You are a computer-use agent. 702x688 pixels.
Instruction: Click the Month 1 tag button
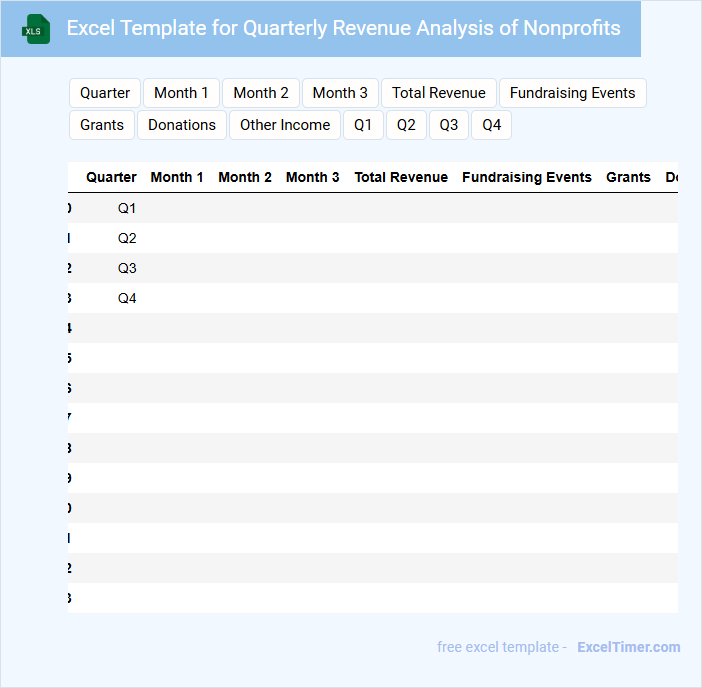(x=181, y=93)
